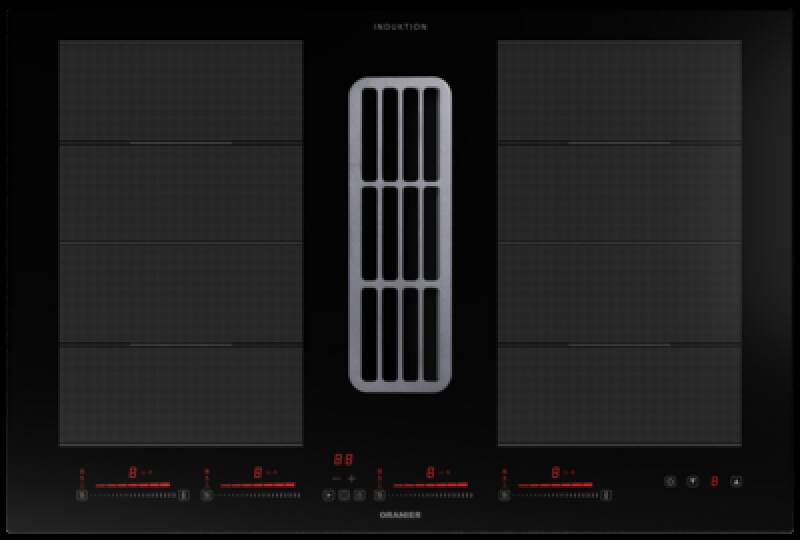Tap the fan speed up arrow
The height and width of the screenshot is (540, 800).
[736, 481]
